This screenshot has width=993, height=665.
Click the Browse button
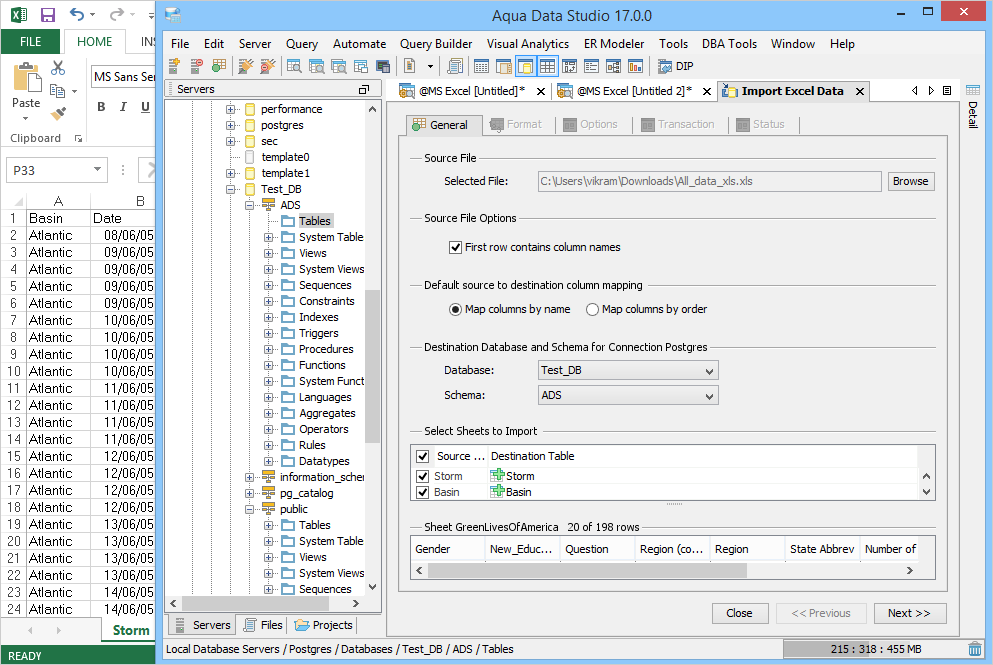910,181
